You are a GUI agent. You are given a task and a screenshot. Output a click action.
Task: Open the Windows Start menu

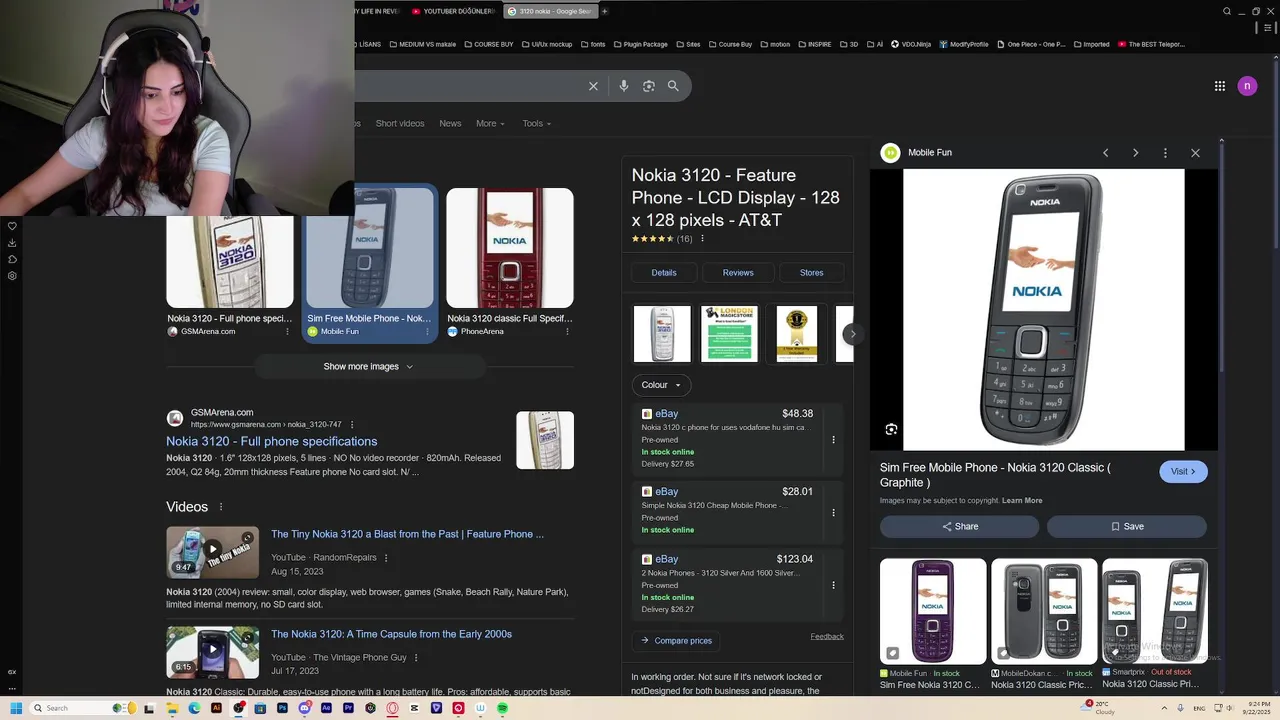[x=16, y=708]
